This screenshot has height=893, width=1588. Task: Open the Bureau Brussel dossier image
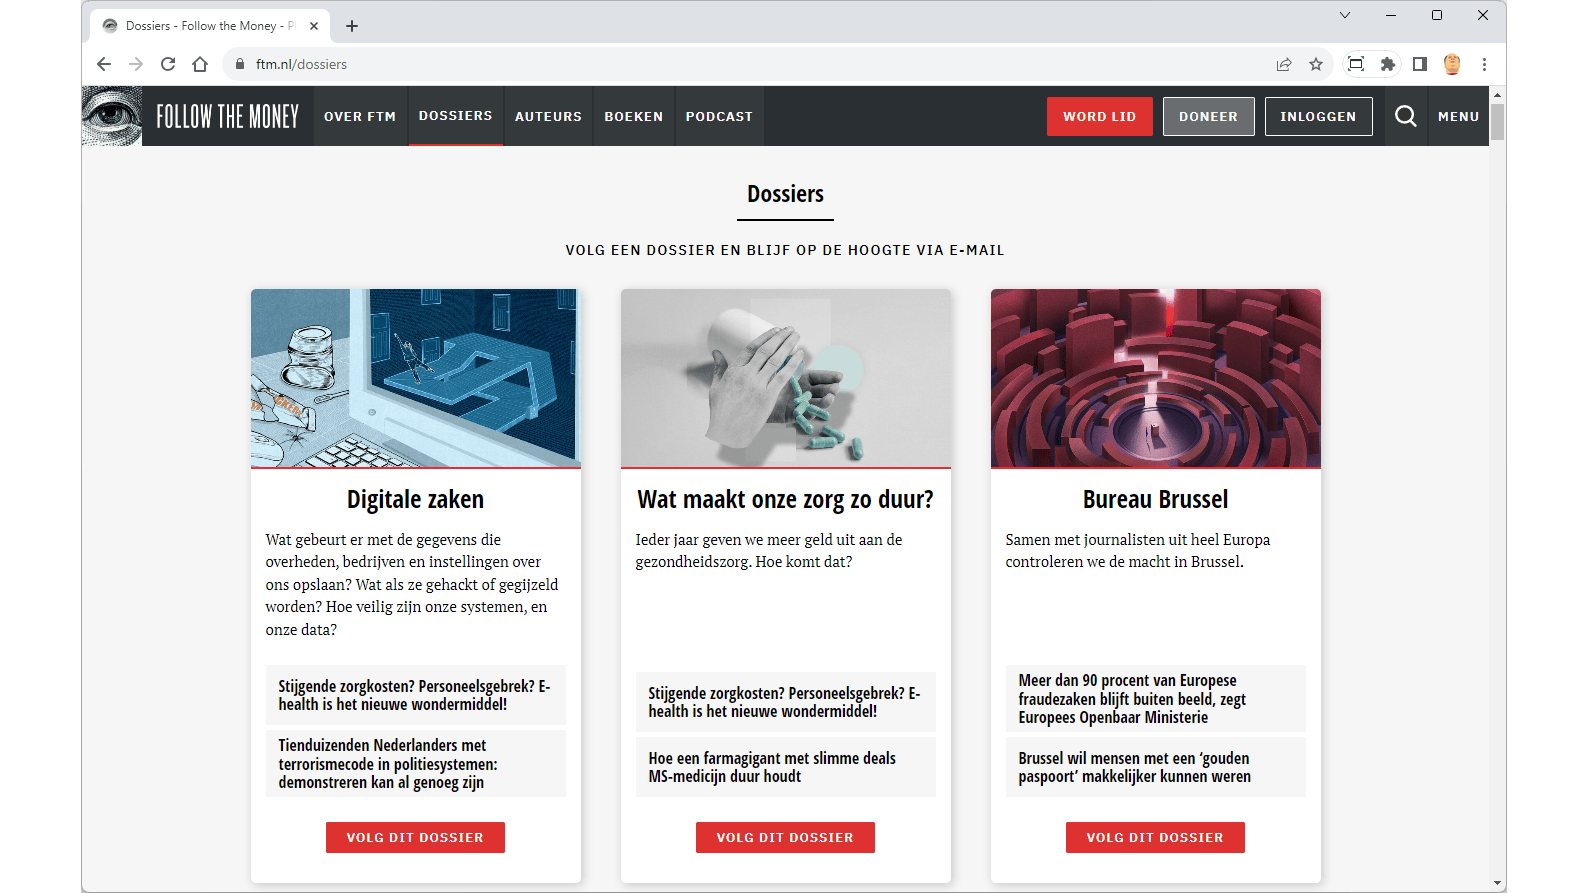coord(1156,378)
